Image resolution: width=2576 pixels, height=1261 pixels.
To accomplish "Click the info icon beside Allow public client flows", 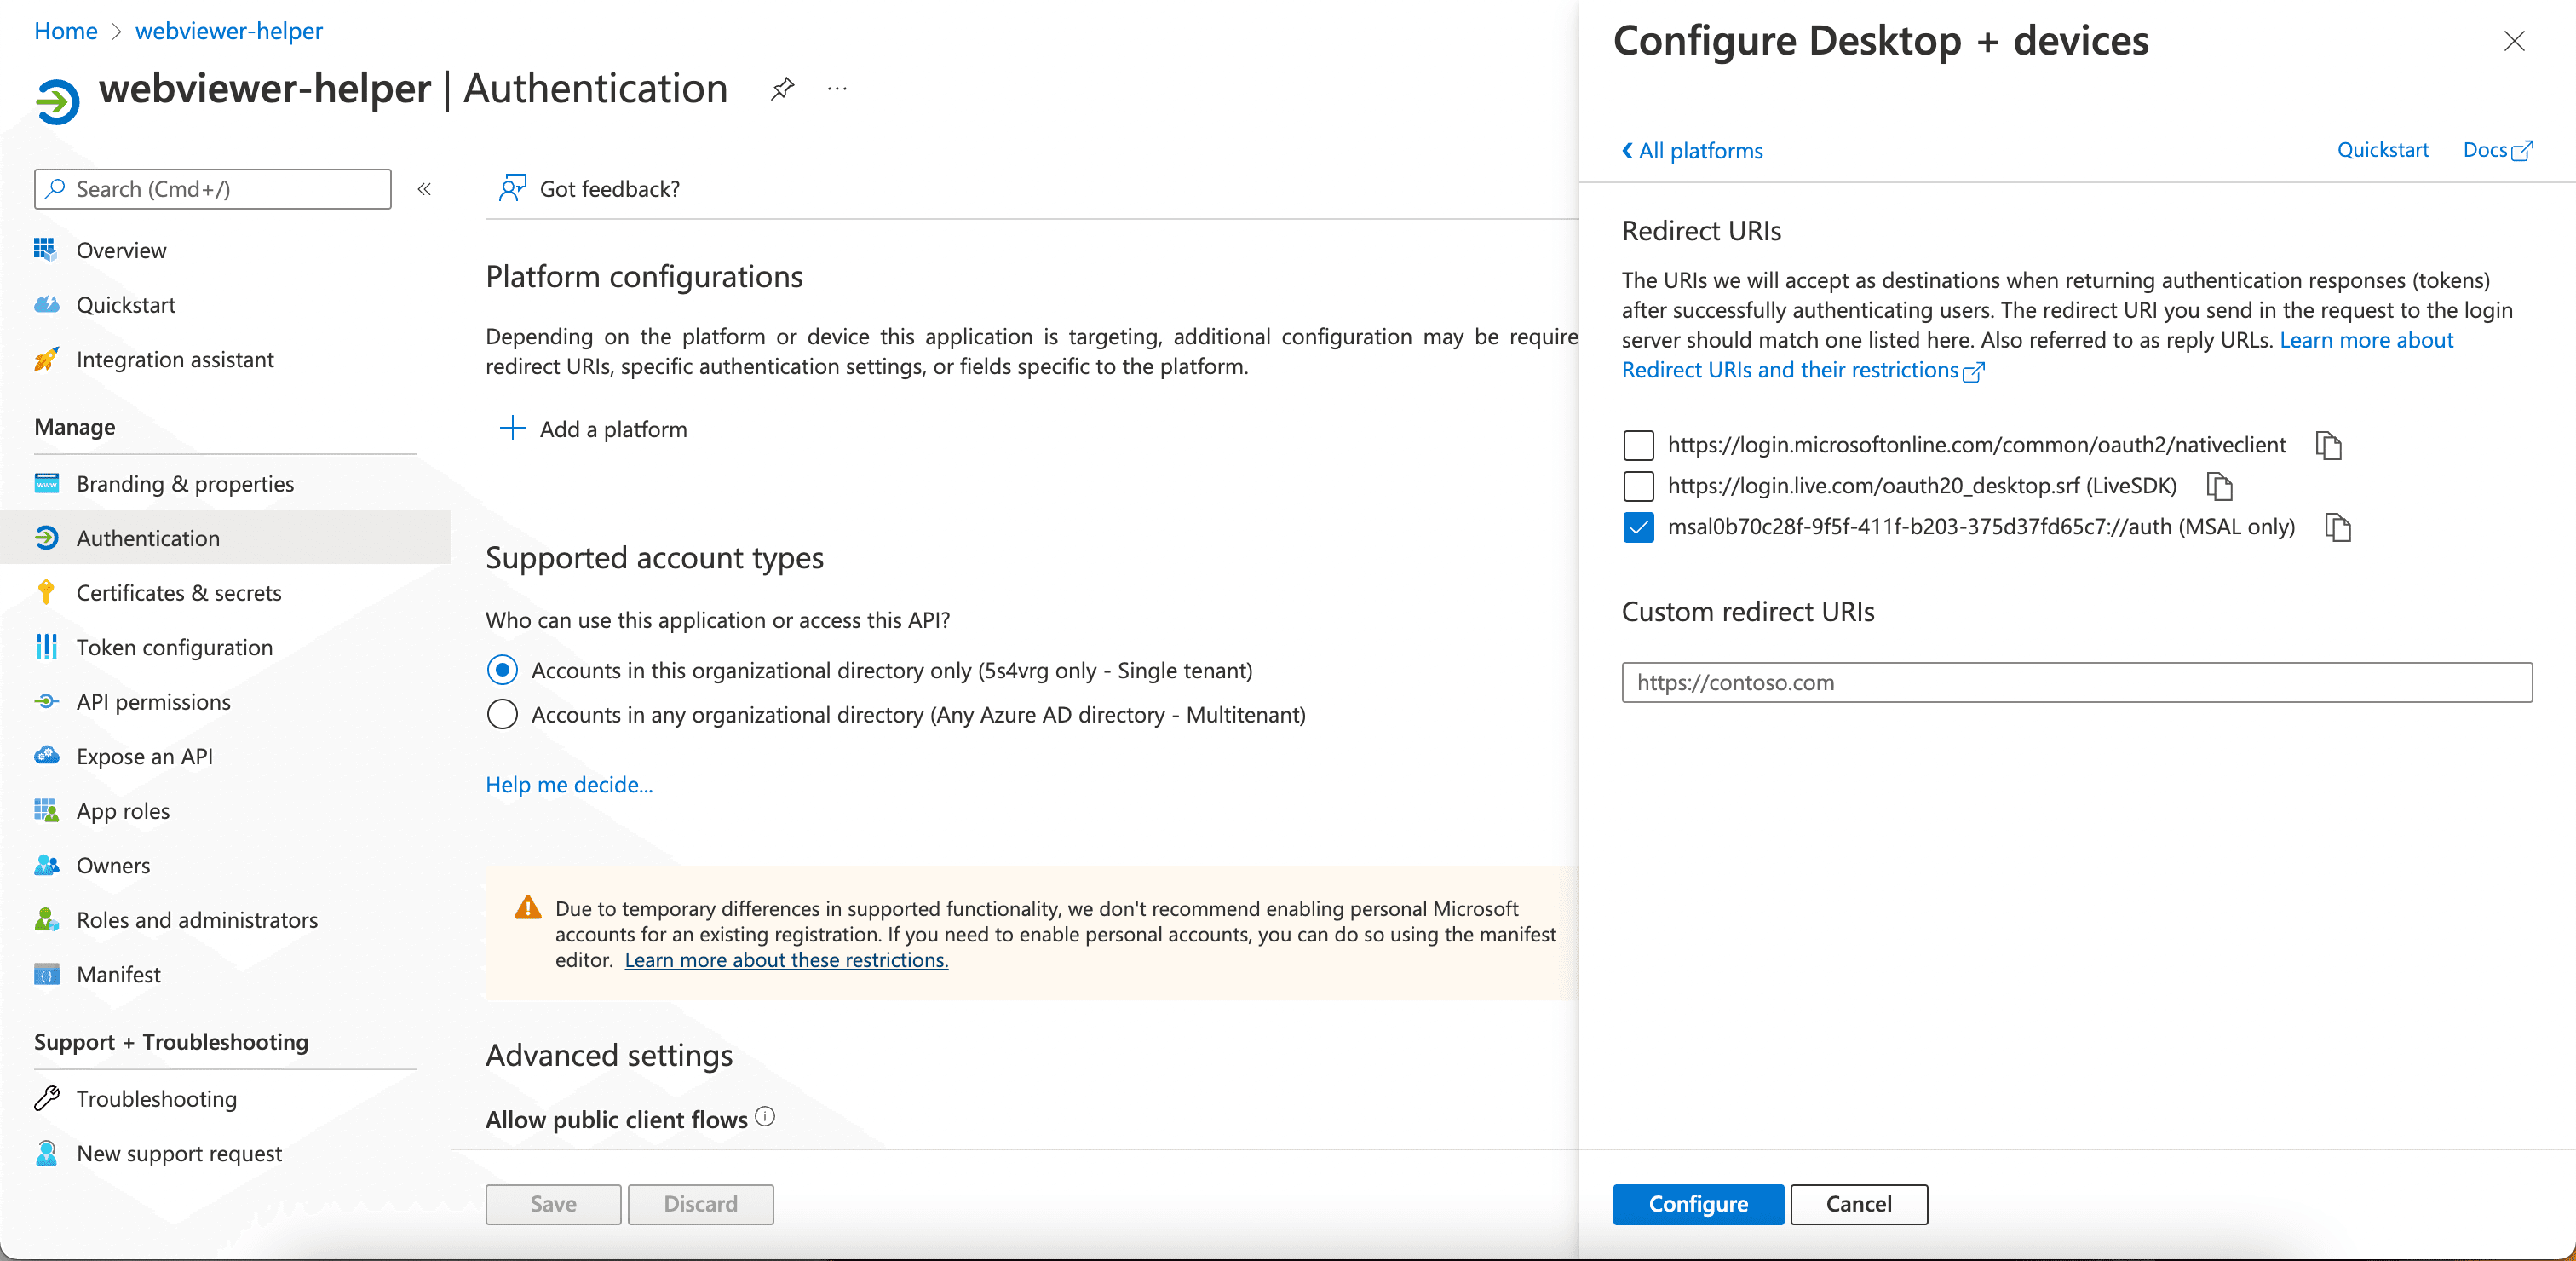I will tap(765, 1117).
